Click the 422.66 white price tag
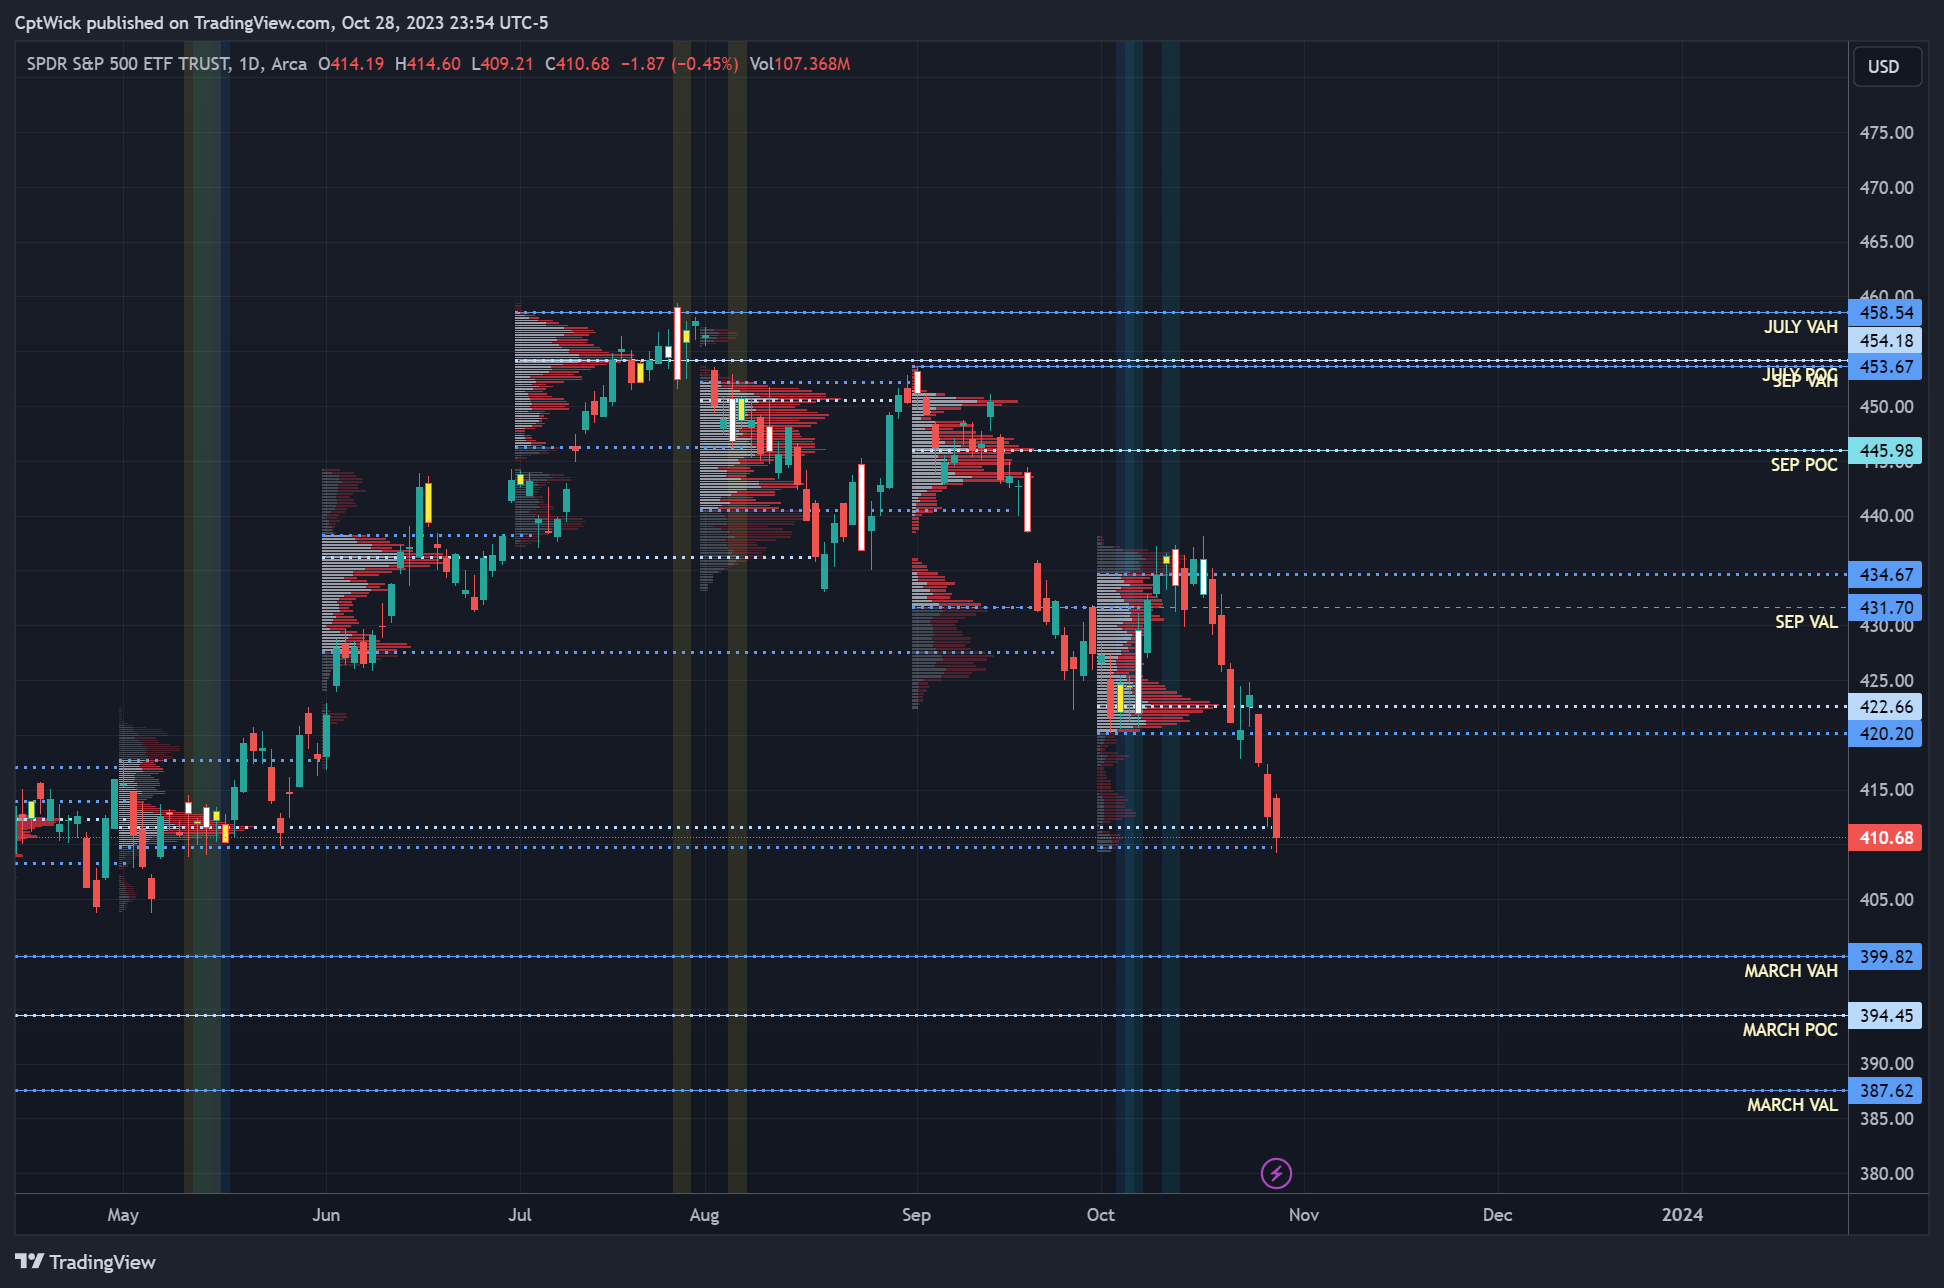Screen dimensions: 1944x1288 point(1885,707)
